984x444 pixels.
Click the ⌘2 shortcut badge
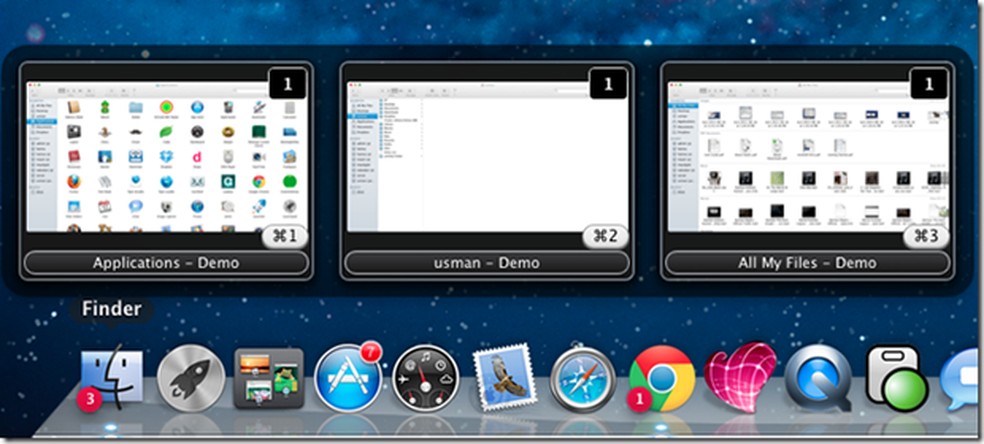607,237
